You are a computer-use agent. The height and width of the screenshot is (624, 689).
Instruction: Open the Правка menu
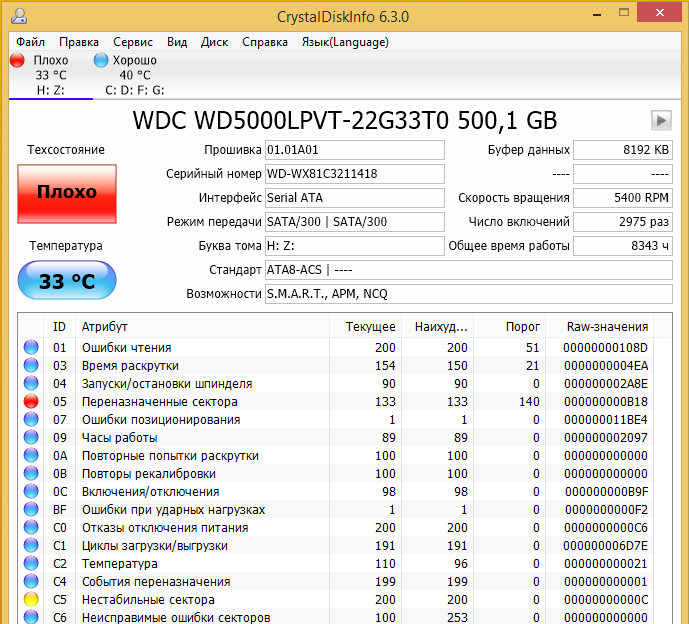(79, 42)
